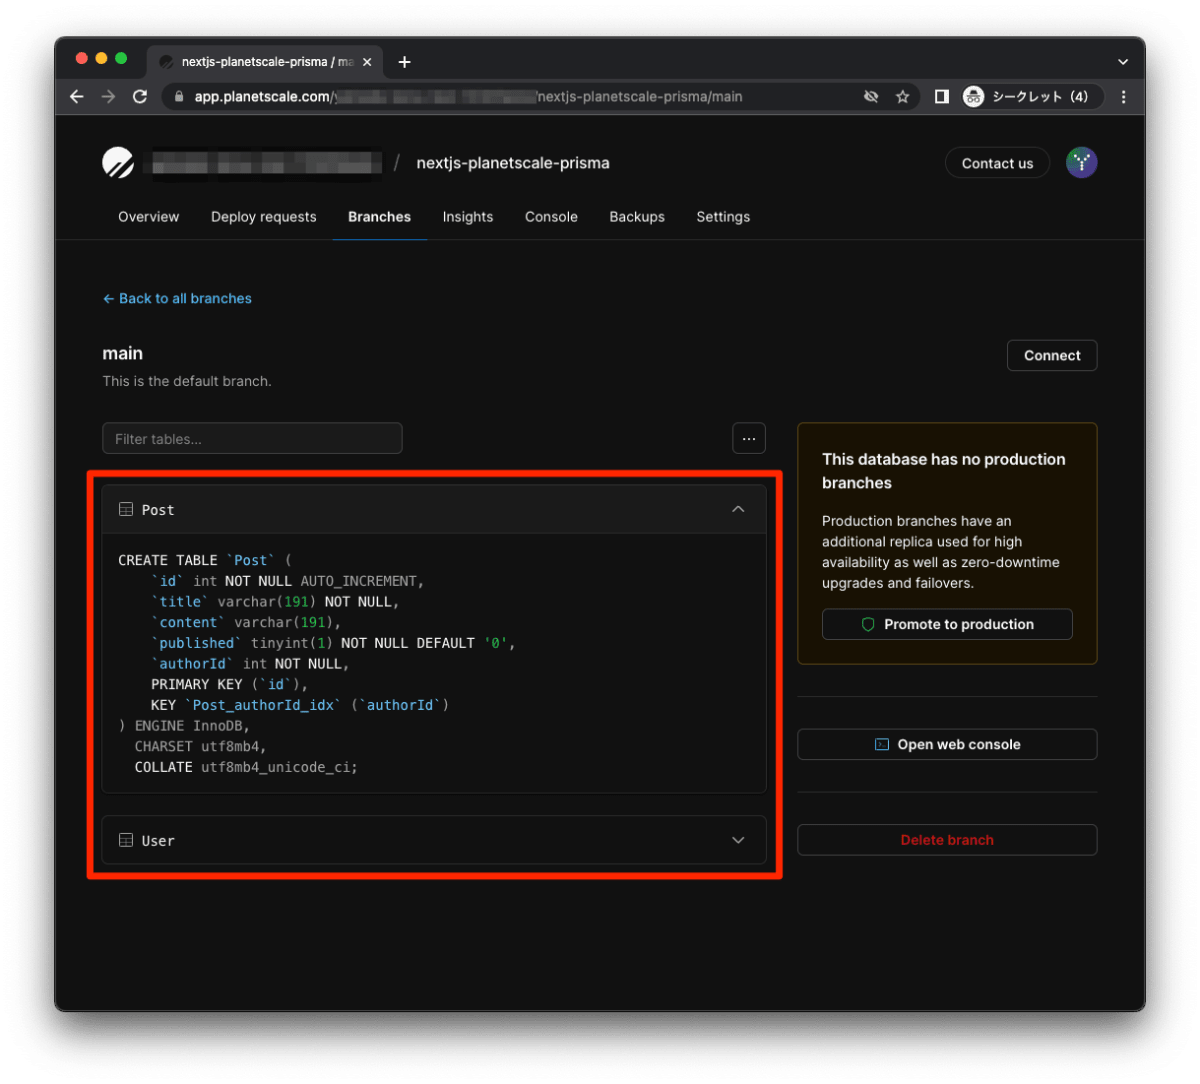This screenshot has width=1200, height=1084.
Task: Open the tab search dropdown arrow
Action: tap(1123, 61)
